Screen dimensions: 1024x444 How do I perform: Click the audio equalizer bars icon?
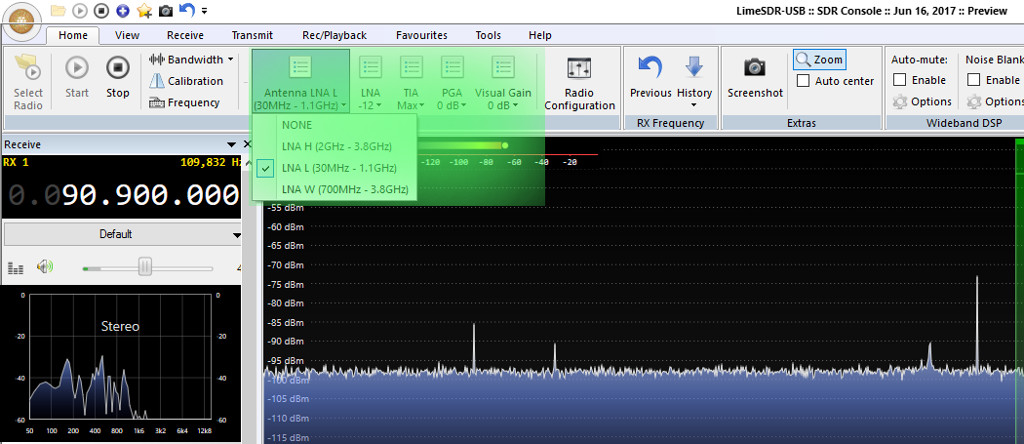[x=15, y=268]
